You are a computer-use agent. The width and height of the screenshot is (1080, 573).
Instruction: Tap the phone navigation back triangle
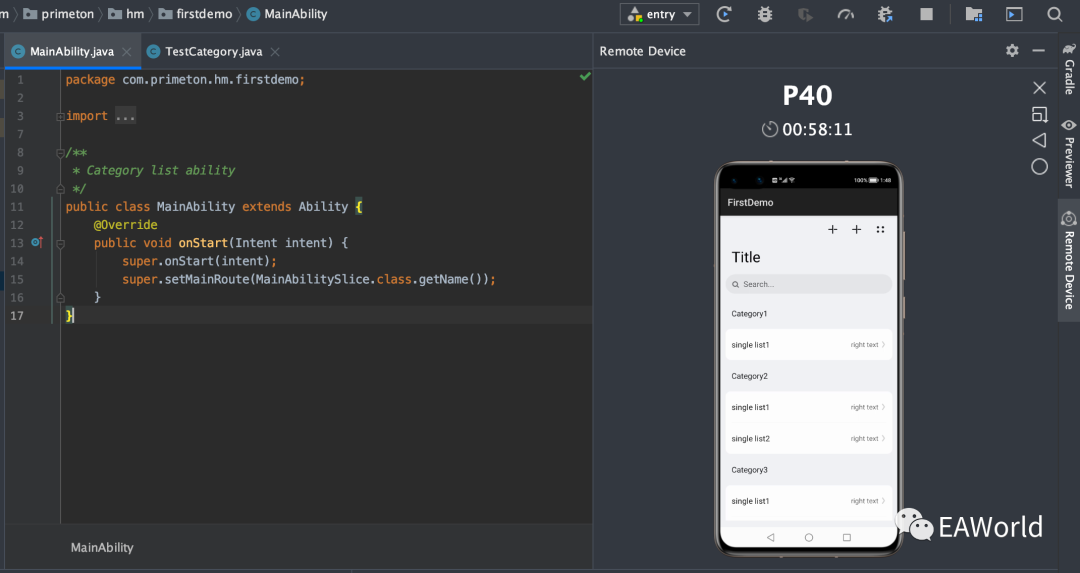[771, 537]
